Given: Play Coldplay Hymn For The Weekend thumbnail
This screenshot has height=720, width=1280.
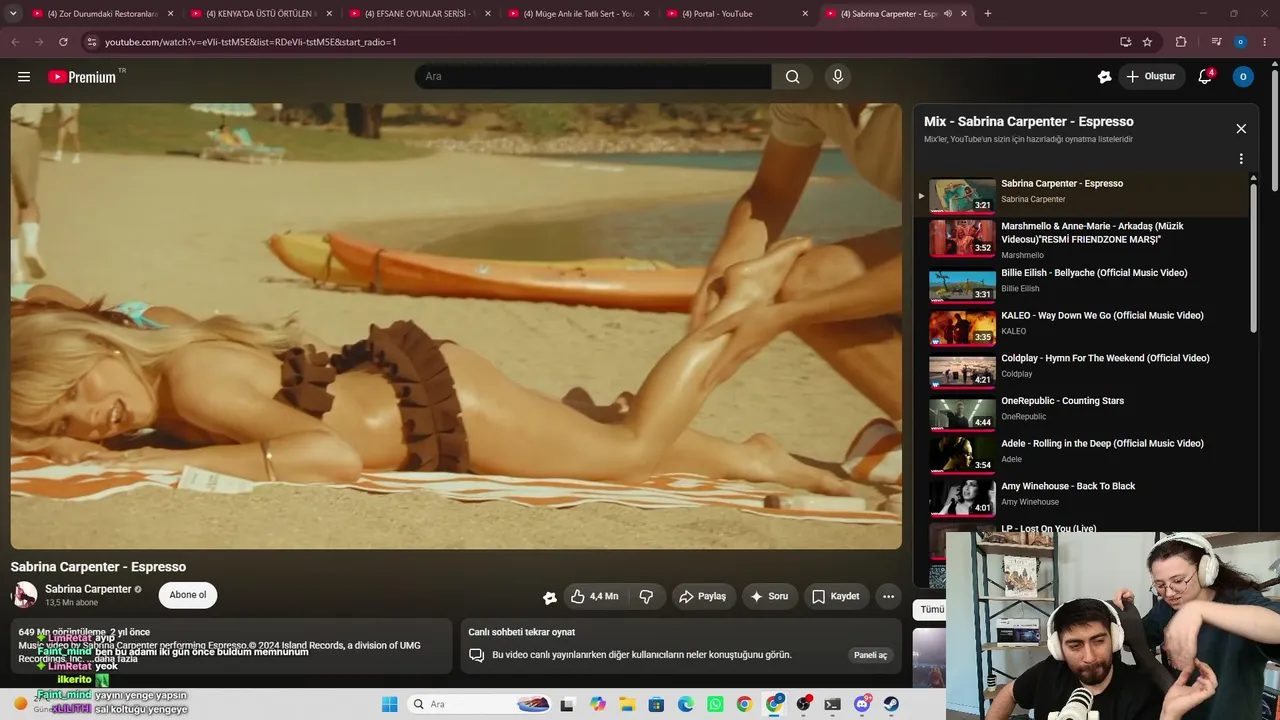Looking at the screenshot, I should point(962,371).
